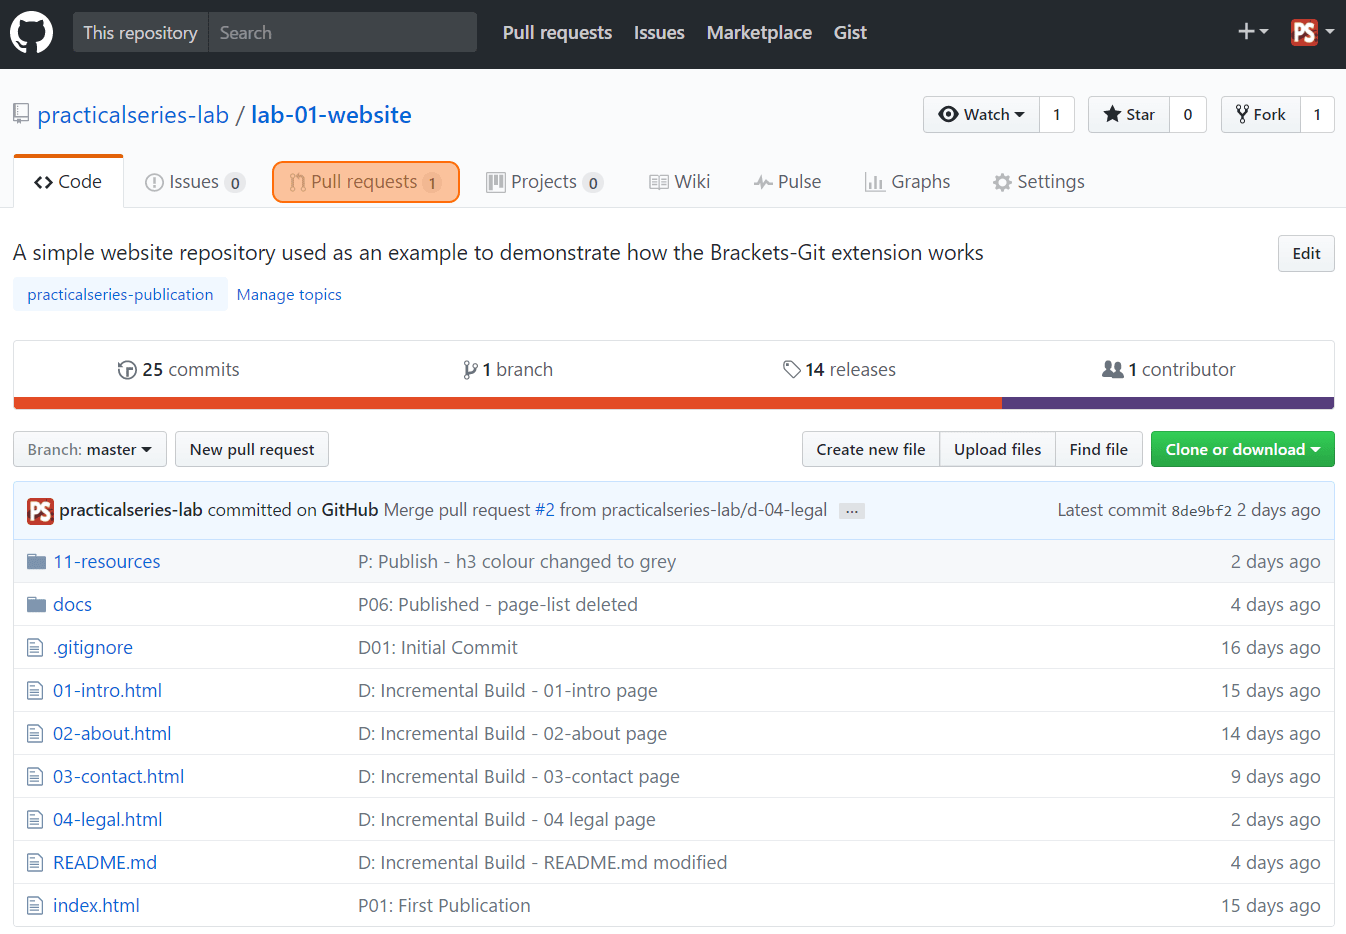Open Marketplace in top navigation
1346x934 pixels.
click(x=759, y=33)
